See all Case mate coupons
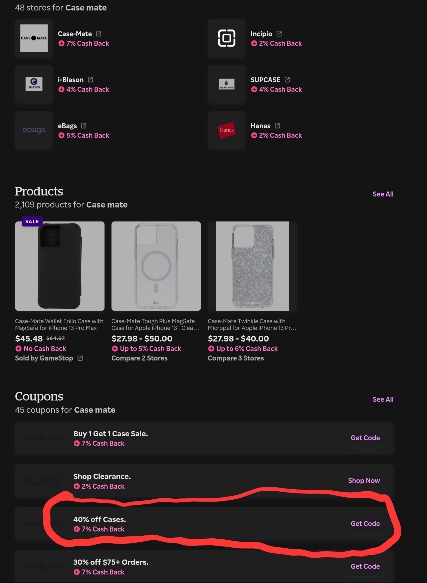427x583 pixels. click(x=383, y=399)
